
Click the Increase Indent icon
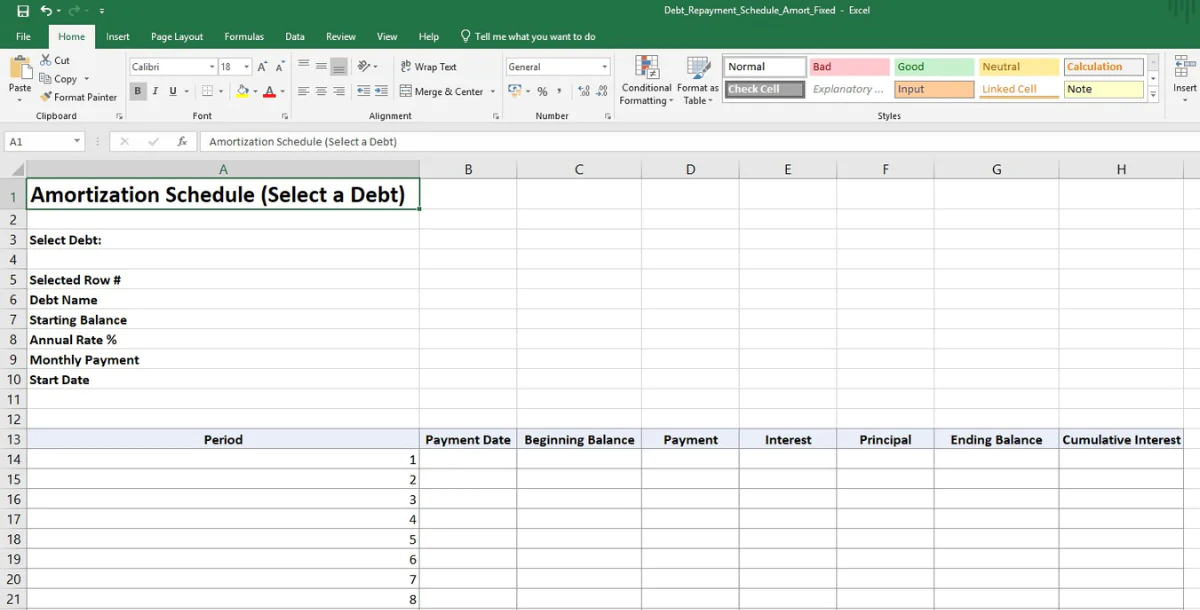pos(381,91)
